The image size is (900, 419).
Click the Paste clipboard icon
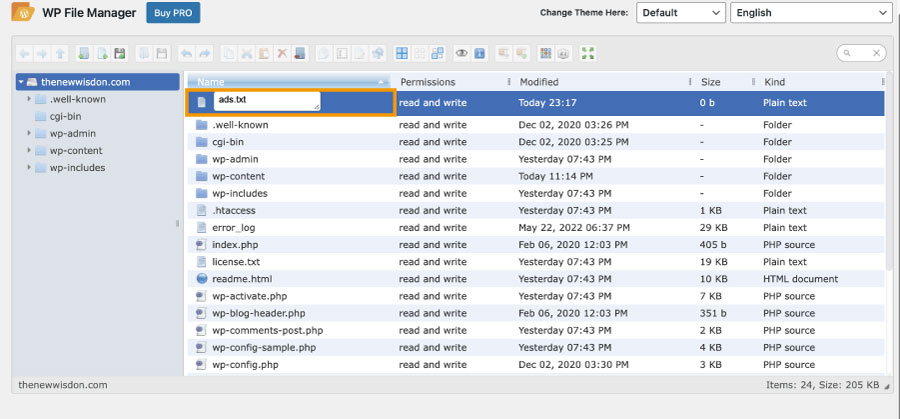click(264, 53)
